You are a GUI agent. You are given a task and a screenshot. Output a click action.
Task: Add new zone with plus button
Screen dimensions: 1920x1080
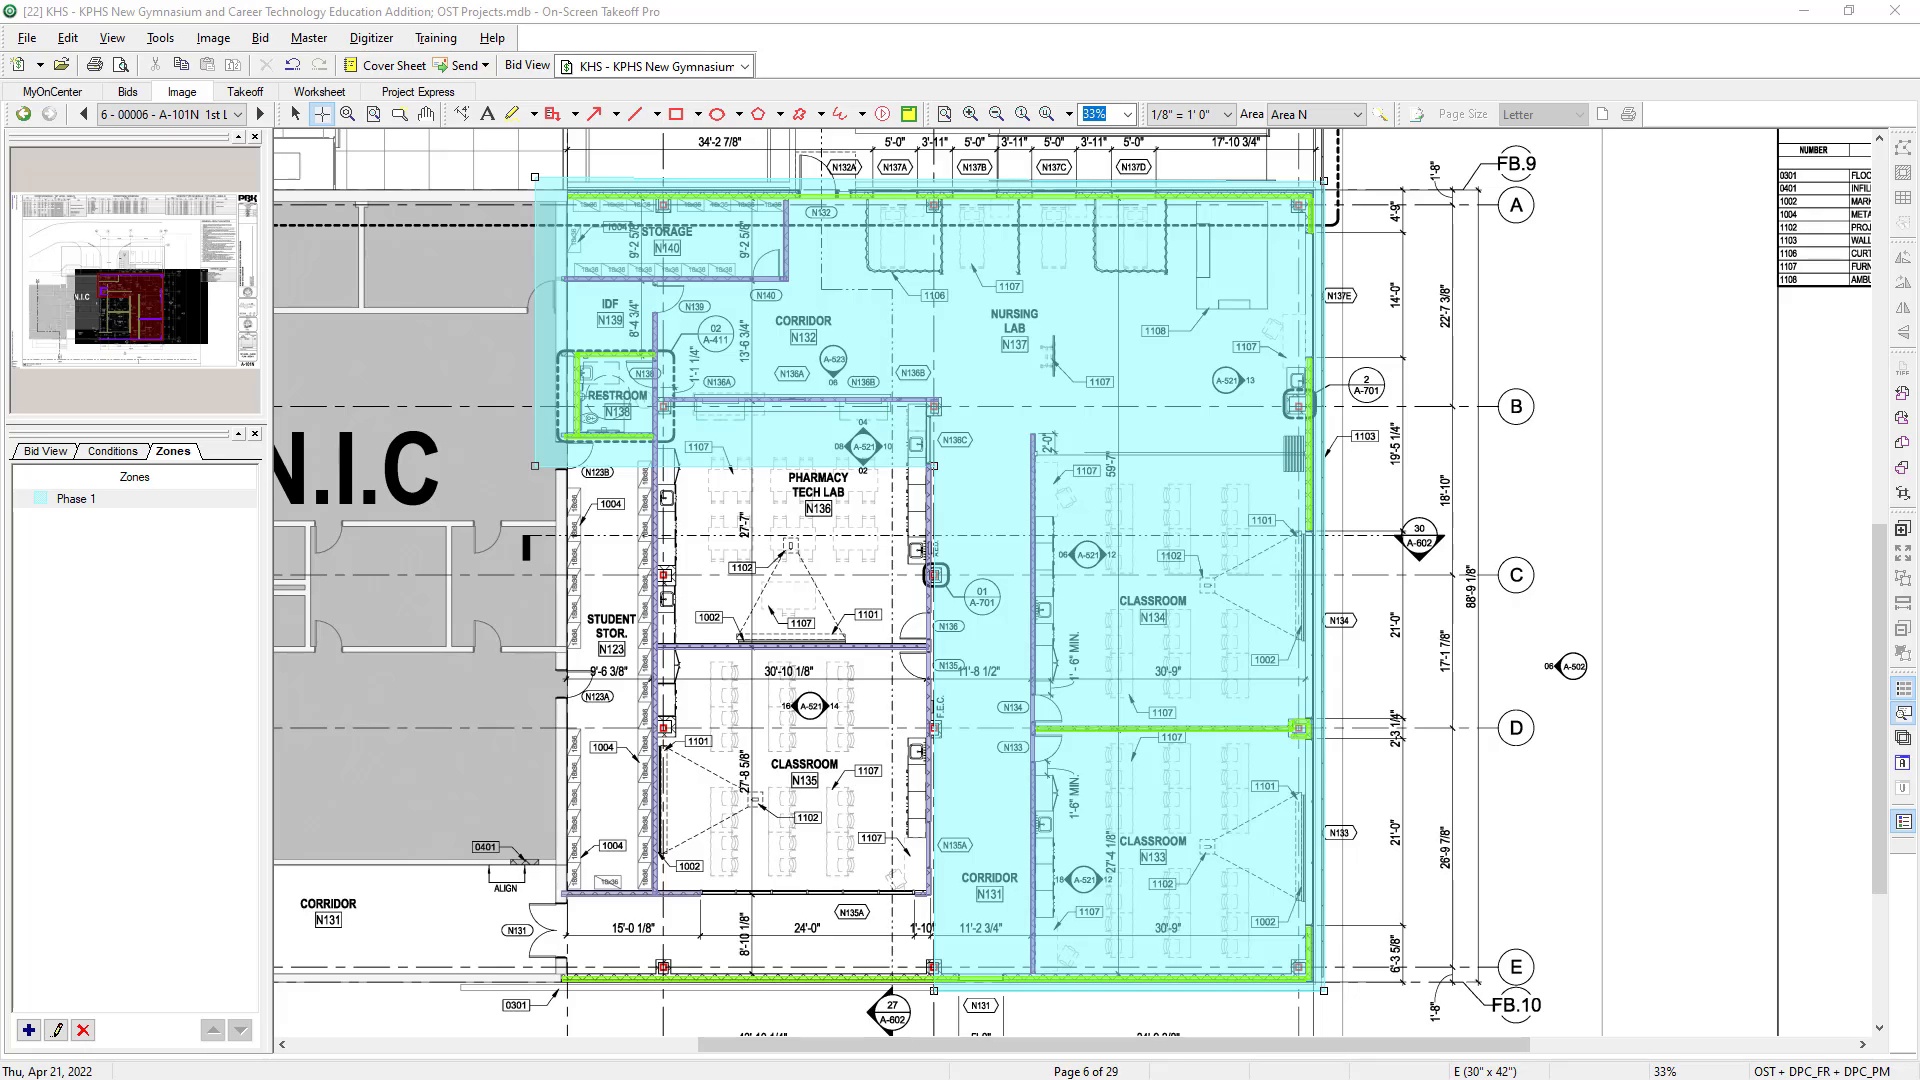[x=29, y=1030]
